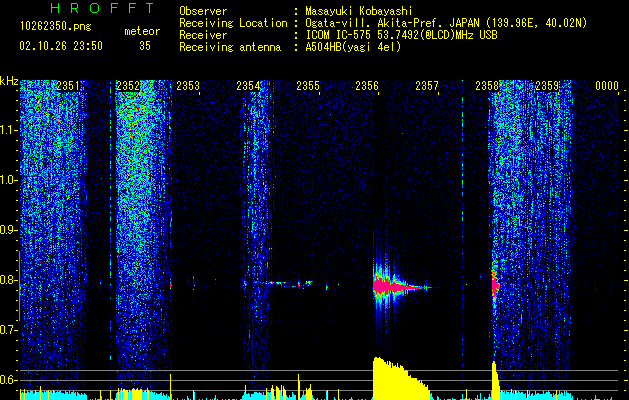Click the pink echo burst at 2358
Screen dimensions: 629x400
(x=495, y=285)
